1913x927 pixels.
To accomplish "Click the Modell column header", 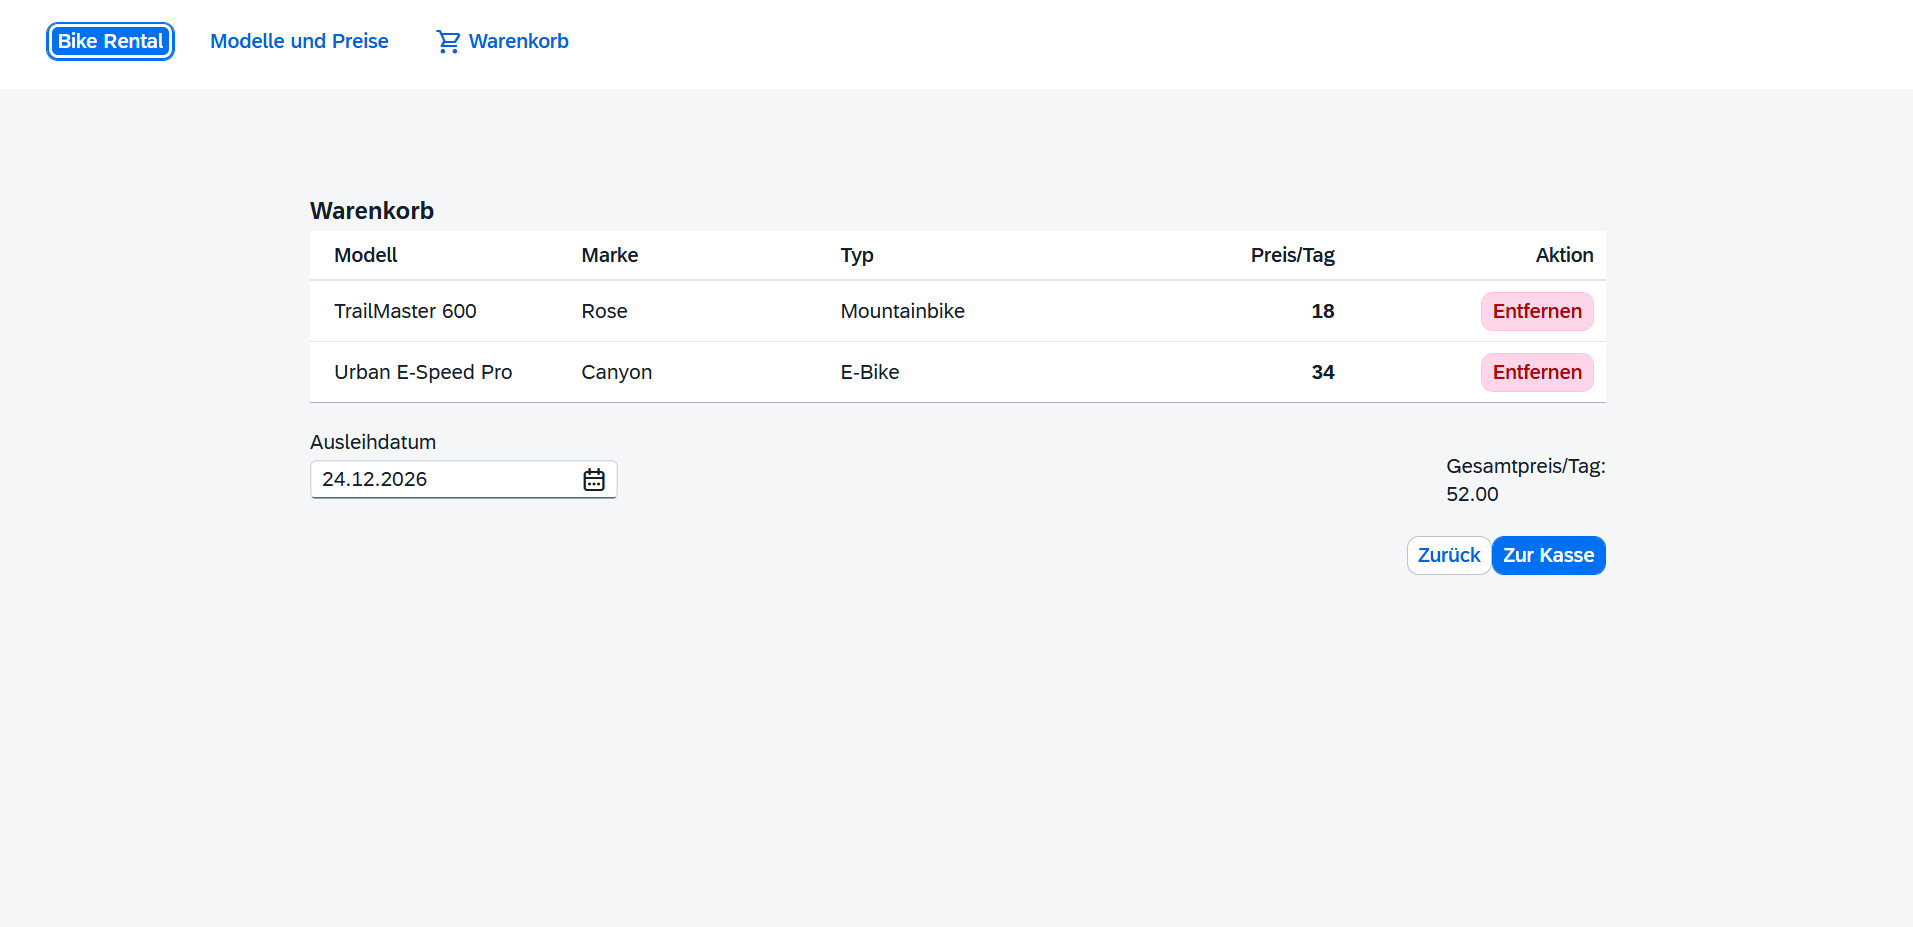I will coord(366,256).
